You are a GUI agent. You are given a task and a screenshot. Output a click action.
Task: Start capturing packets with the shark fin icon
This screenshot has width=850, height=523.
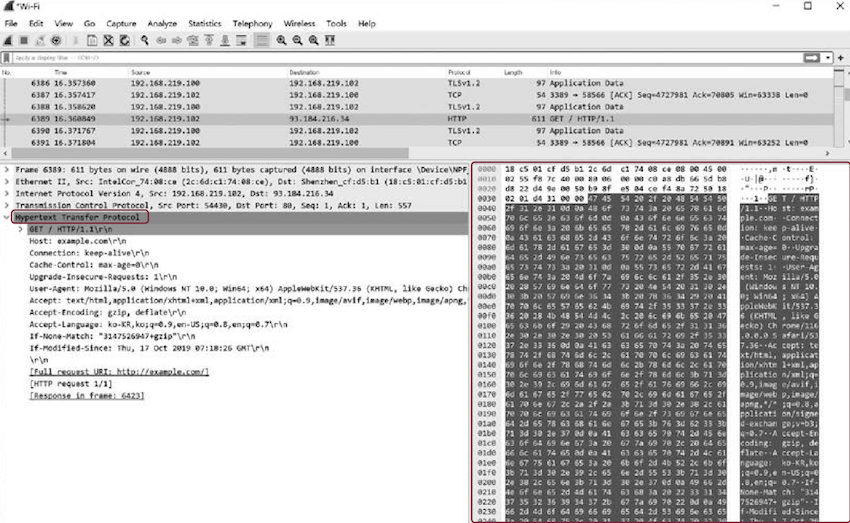pos(8,41)
